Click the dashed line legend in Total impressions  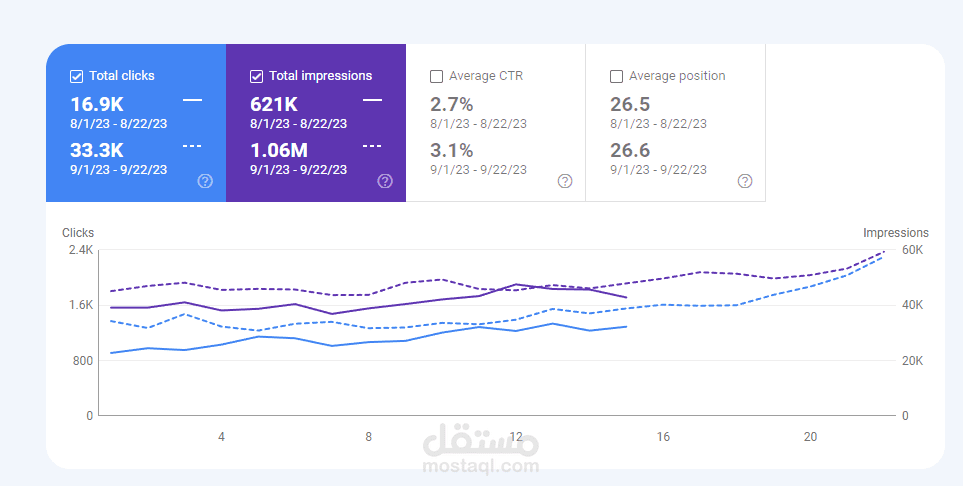pos(372,146)
